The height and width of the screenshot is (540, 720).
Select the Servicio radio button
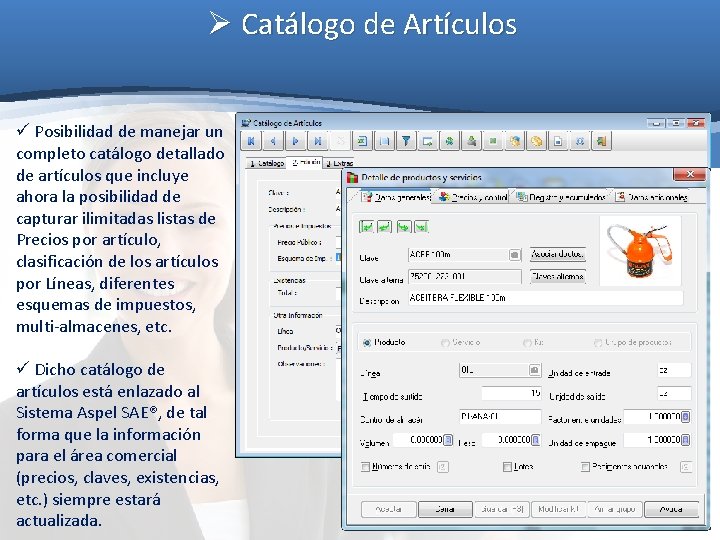point(445,343)
